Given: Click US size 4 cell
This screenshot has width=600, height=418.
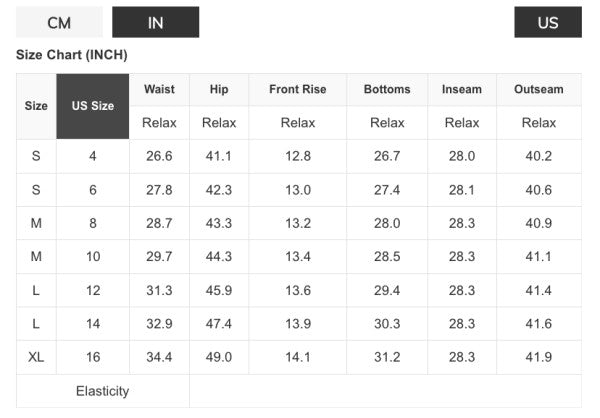Looking at the screenshot, I should click(x=93, y=156).
